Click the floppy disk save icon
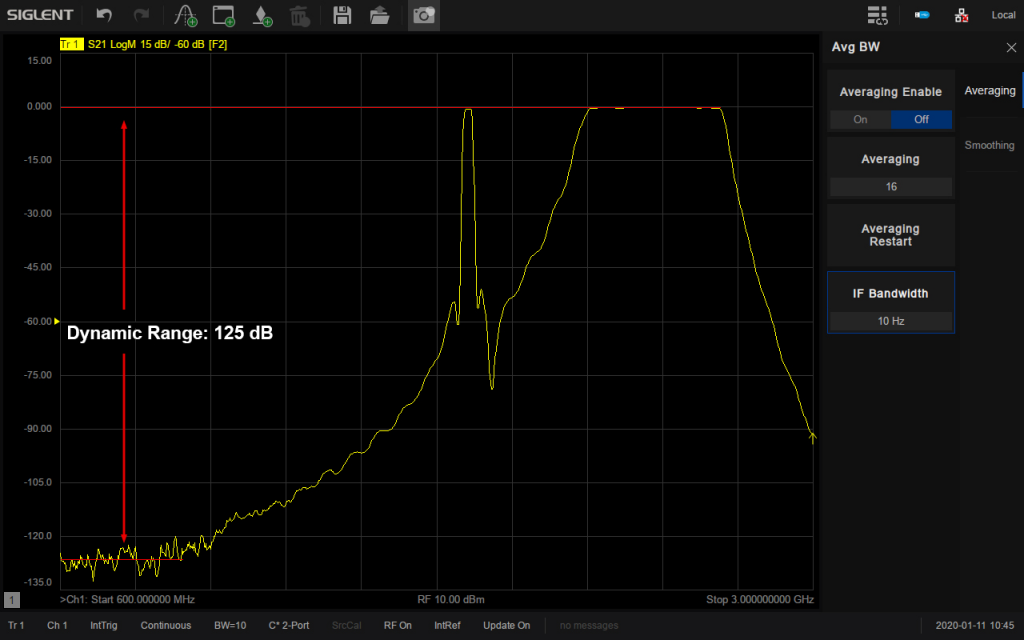This screenshot has height=640, width=1024. point(342,15)
